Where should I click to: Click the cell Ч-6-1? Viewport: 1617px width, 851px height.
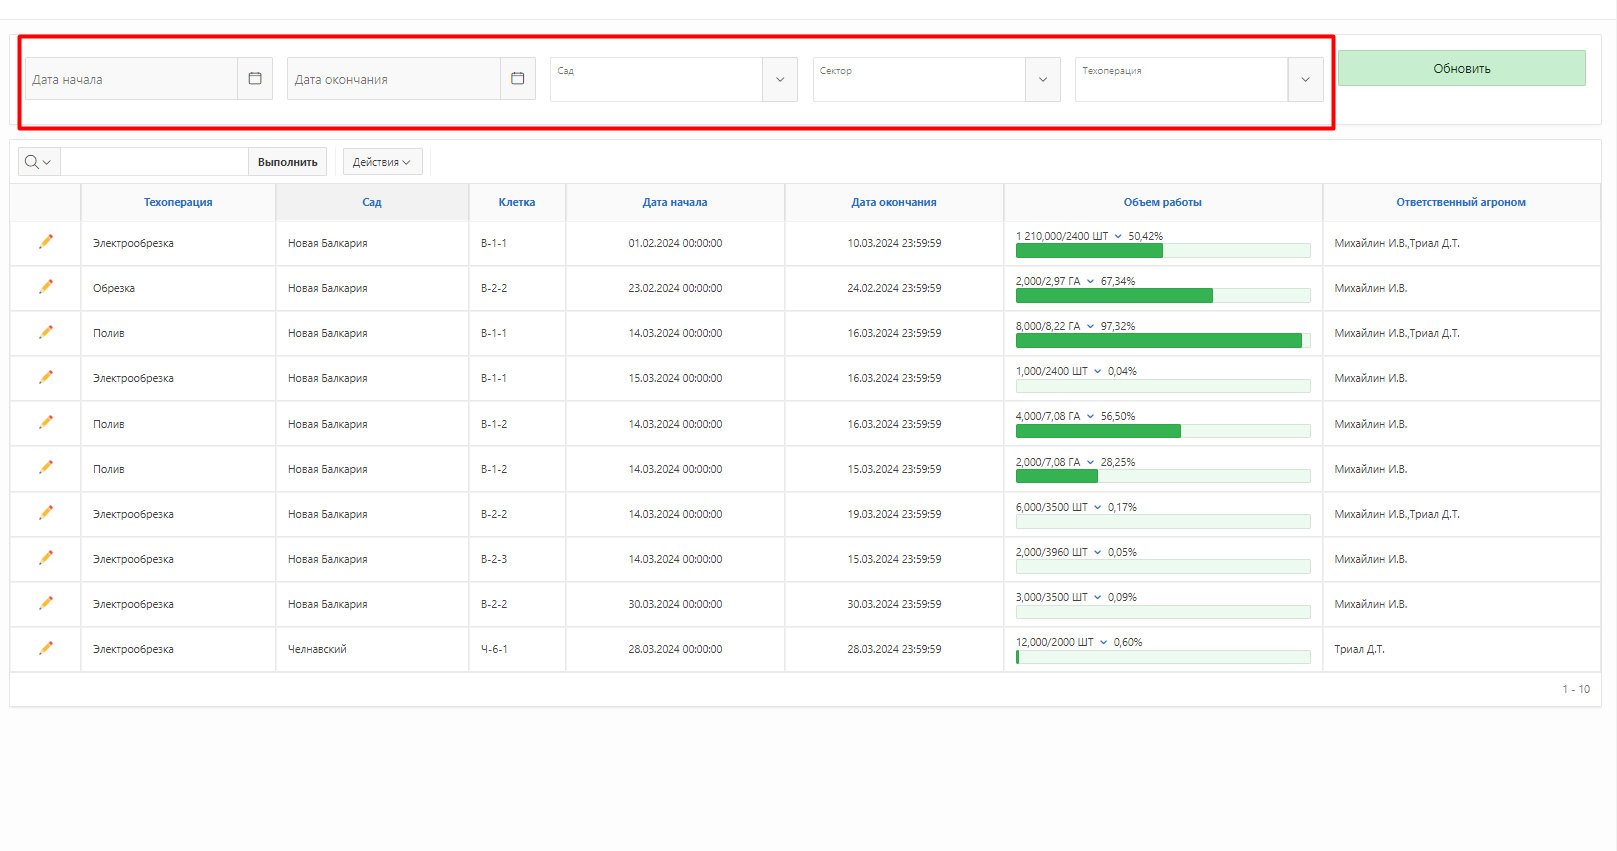pos(494,649)
